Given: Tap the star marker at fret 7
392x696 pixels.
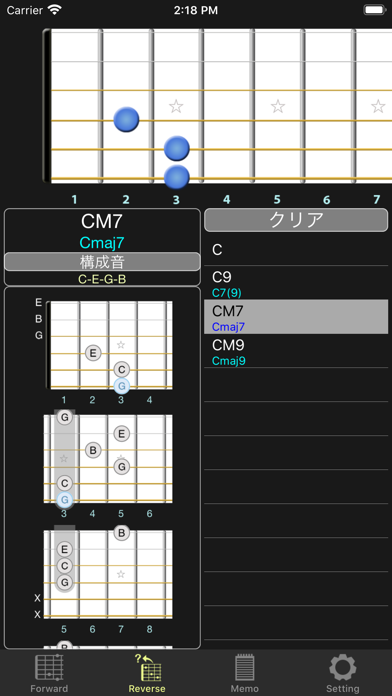Looking at the screenshot, I should coord(378,106).
